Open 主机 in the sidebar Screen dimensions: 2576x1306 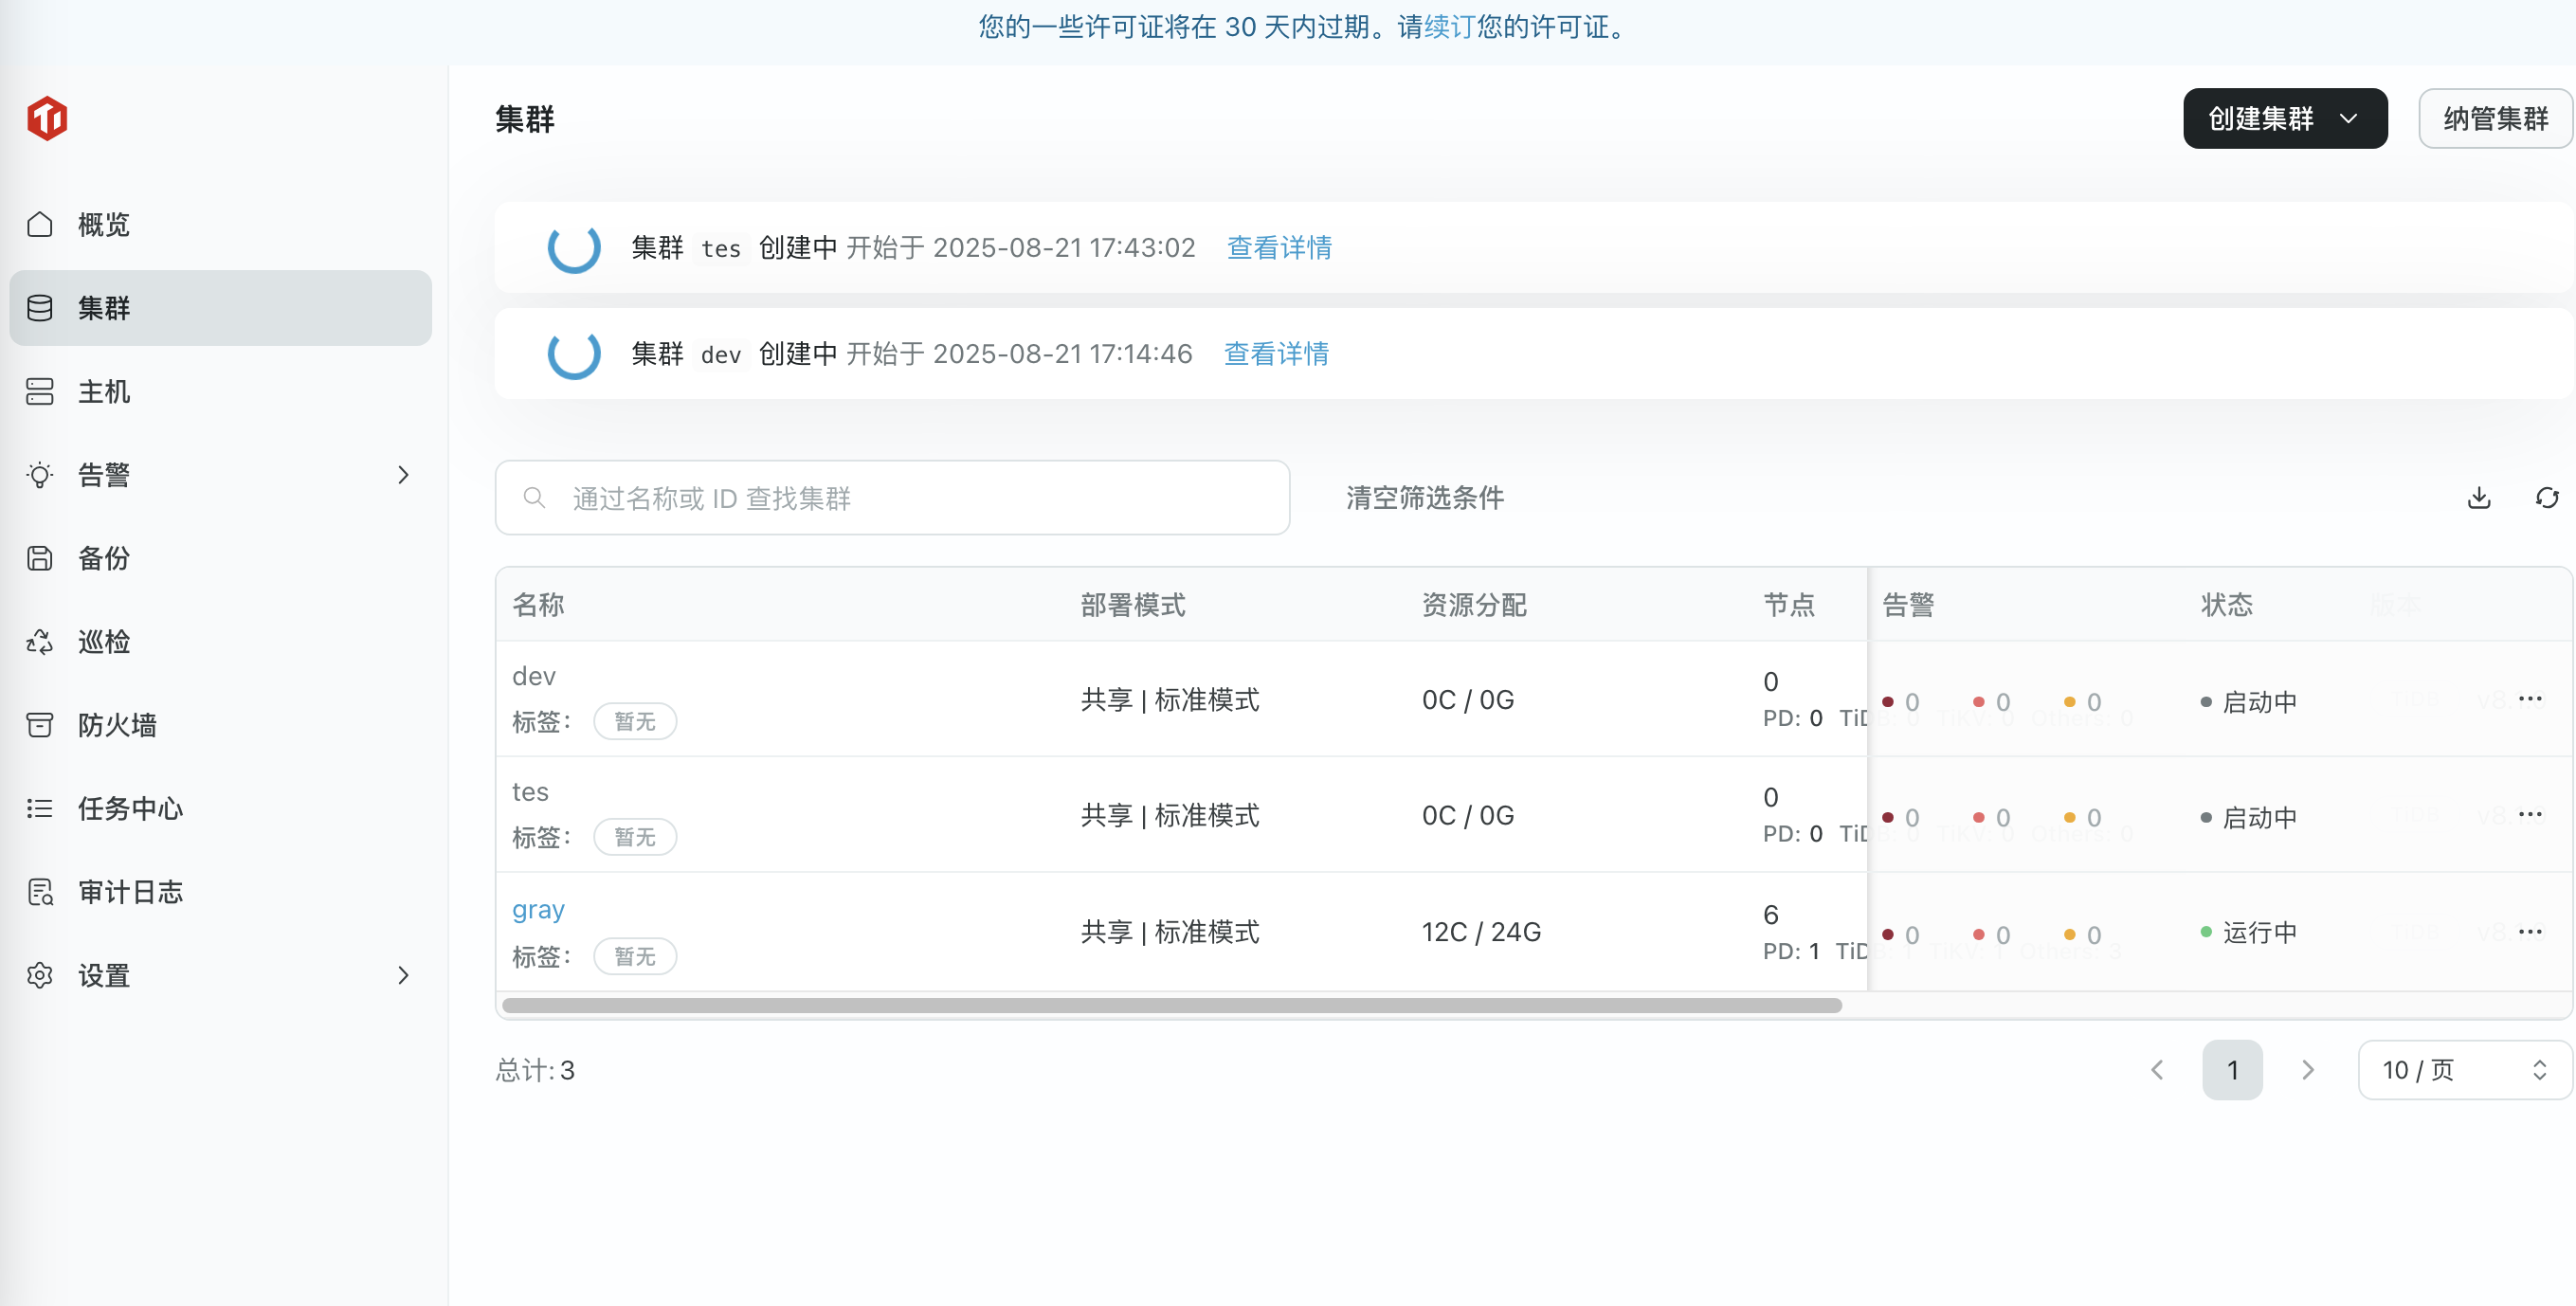104,391
